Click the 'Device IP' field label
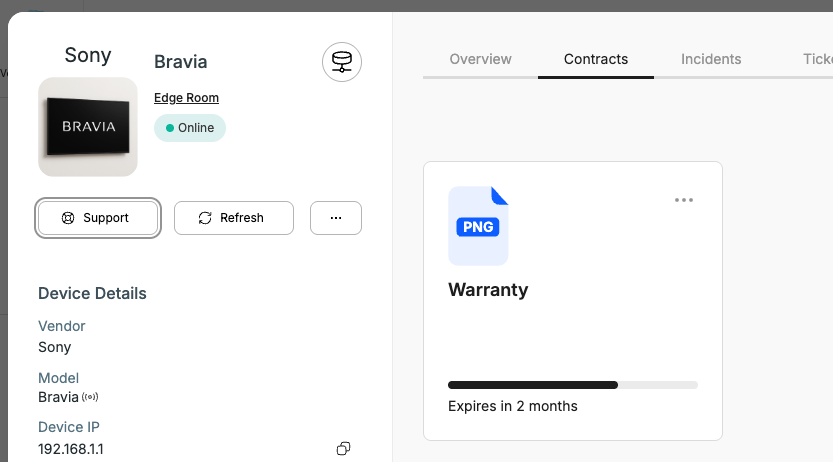 (x=69, y=427)
